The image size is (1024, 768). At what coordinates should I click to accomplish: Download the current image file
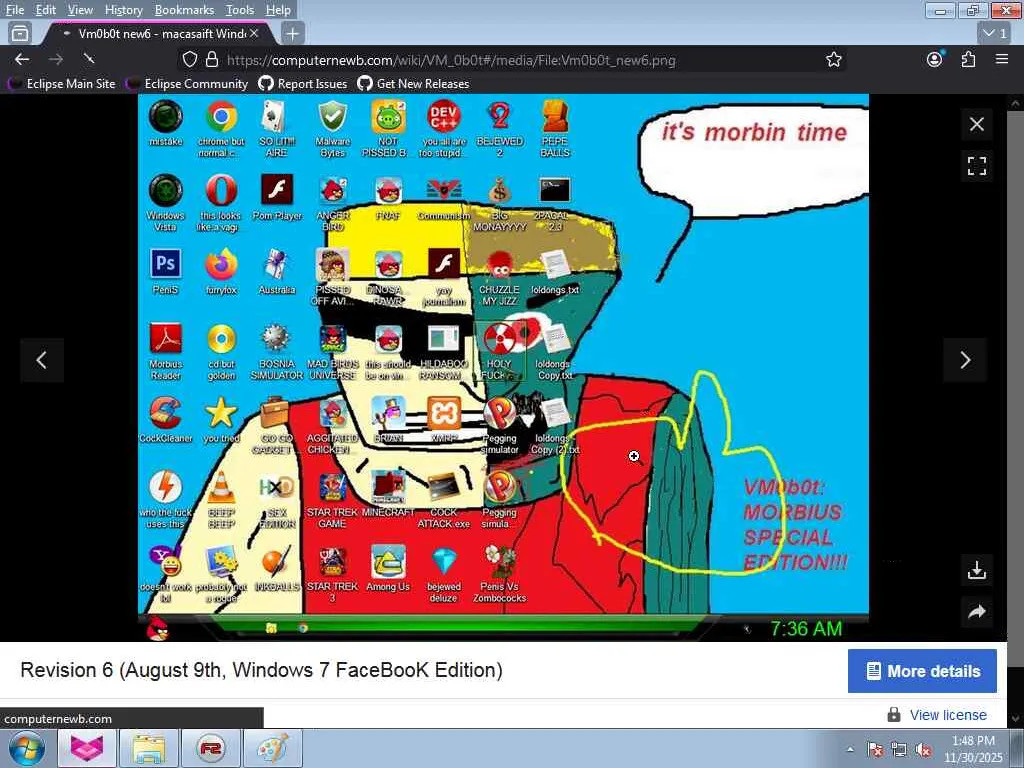click(977, 570)
